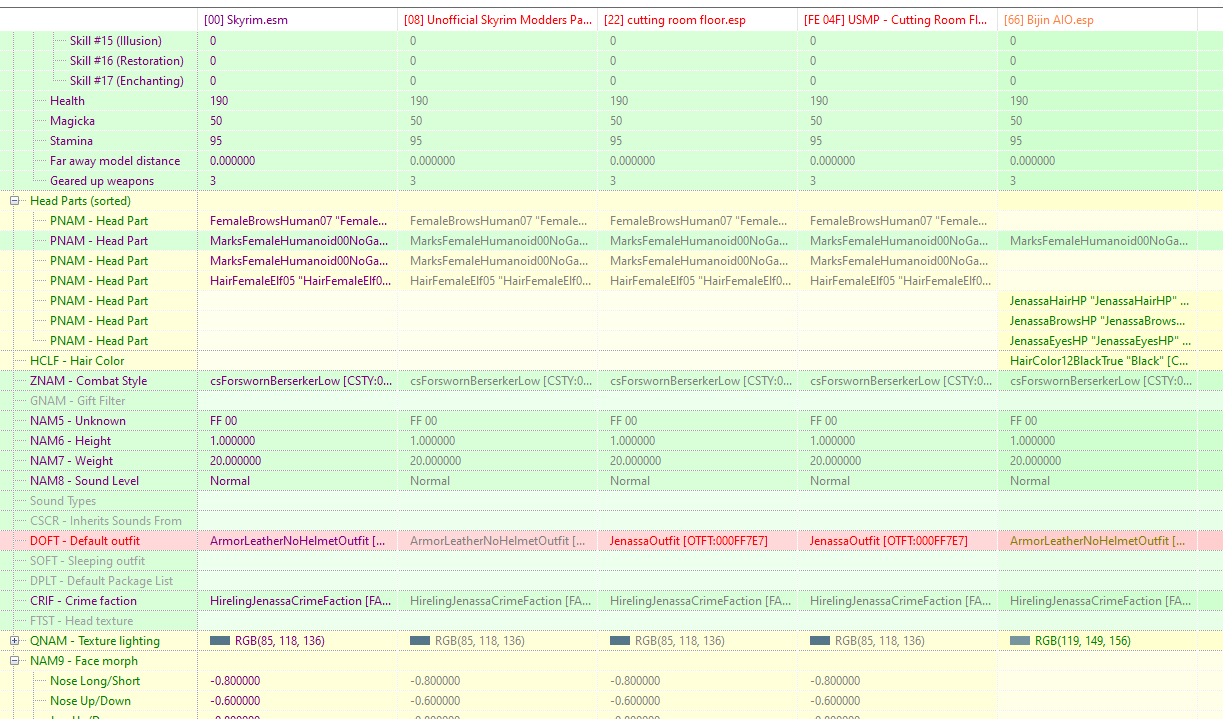The width and height of the screenshot is (1223, 719).
Task: Select the Magicka row label
Action: (x=72, y=121)
